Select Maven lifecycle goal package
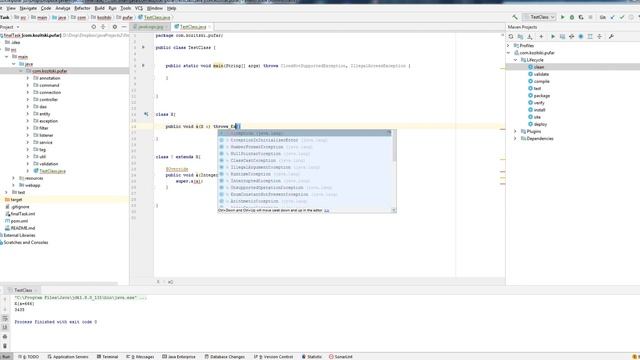 (x=539, y=96)
